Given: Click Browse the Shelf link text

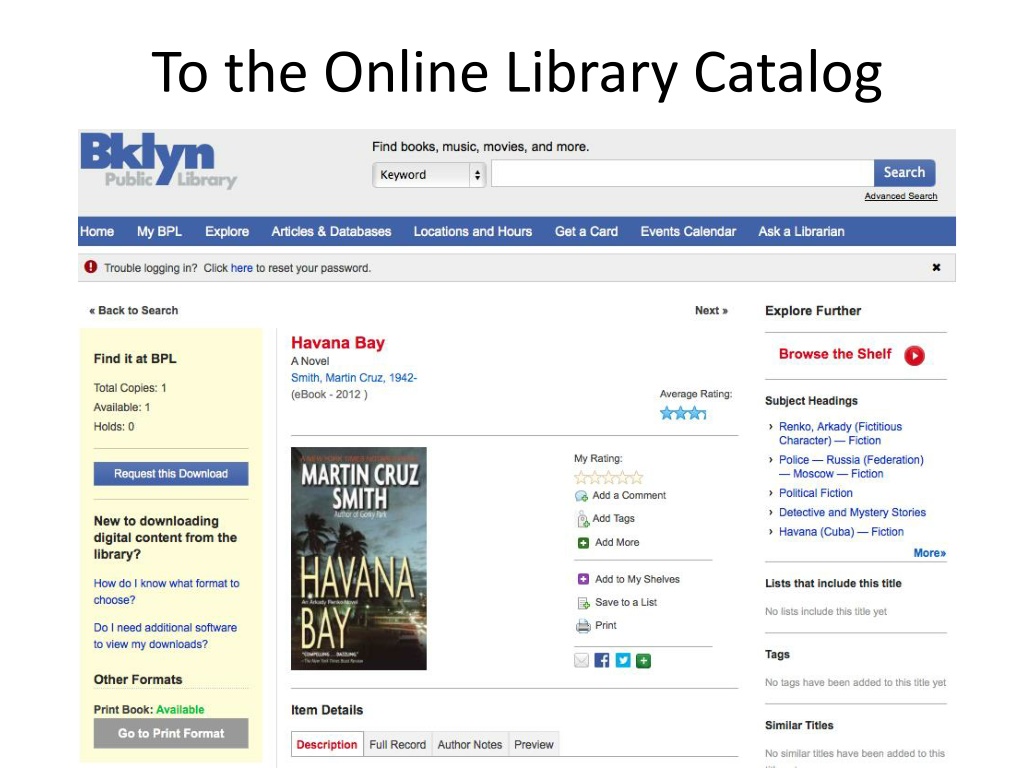Looking at the screenshot, I should click(x=835, y=354).
